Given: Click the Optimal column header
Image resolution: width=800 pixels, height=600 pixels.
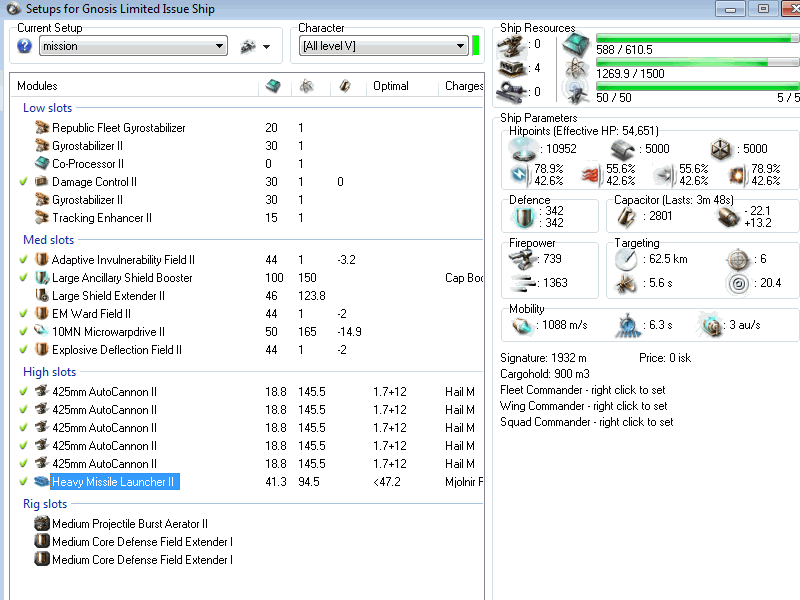Looking at the screenshot, I should (x=391, y=86).
